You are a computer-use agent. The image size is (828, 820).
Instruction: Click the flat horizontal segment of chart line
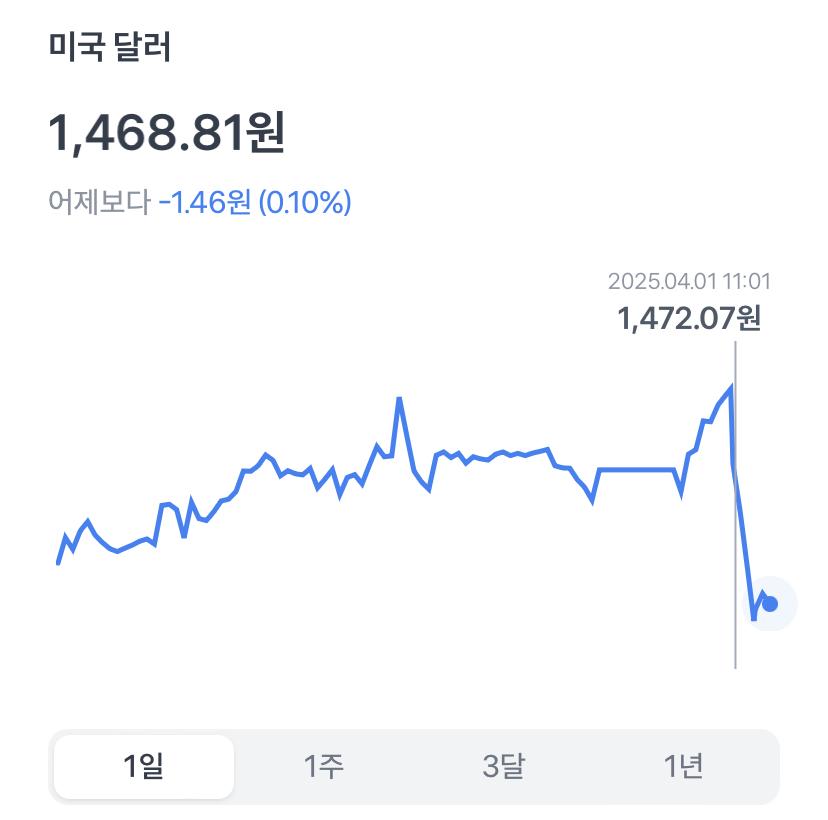click(x=636, y=469)
